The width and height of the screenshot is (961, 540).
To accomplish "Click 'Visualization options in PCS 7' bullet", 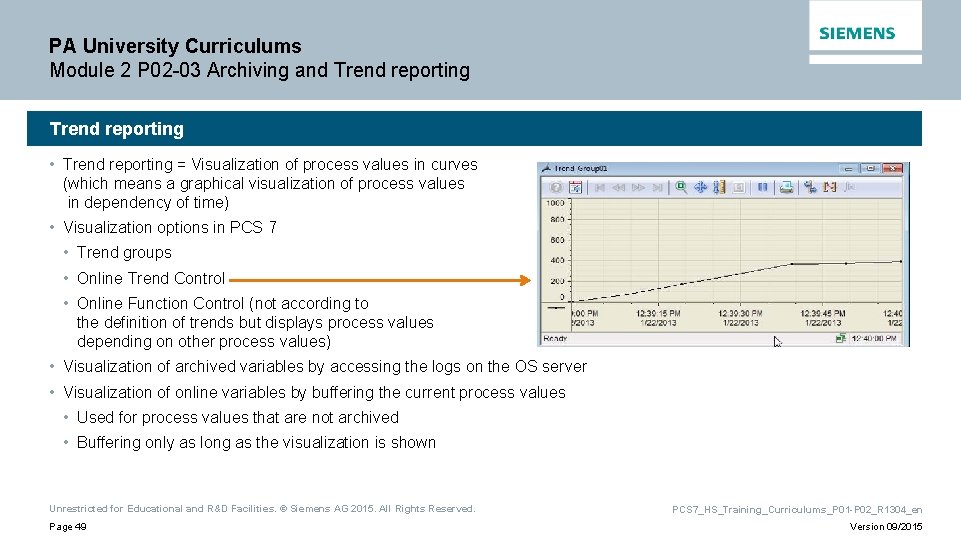I will click(170, 227).
